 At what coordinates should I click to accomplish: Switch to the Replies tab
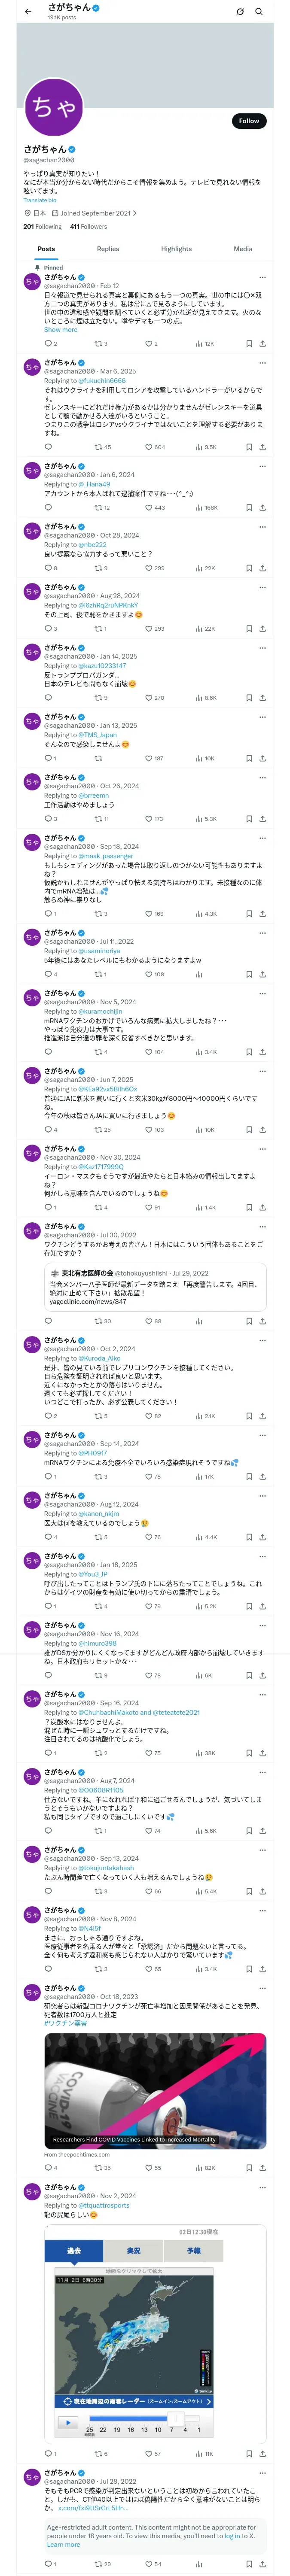108,249
